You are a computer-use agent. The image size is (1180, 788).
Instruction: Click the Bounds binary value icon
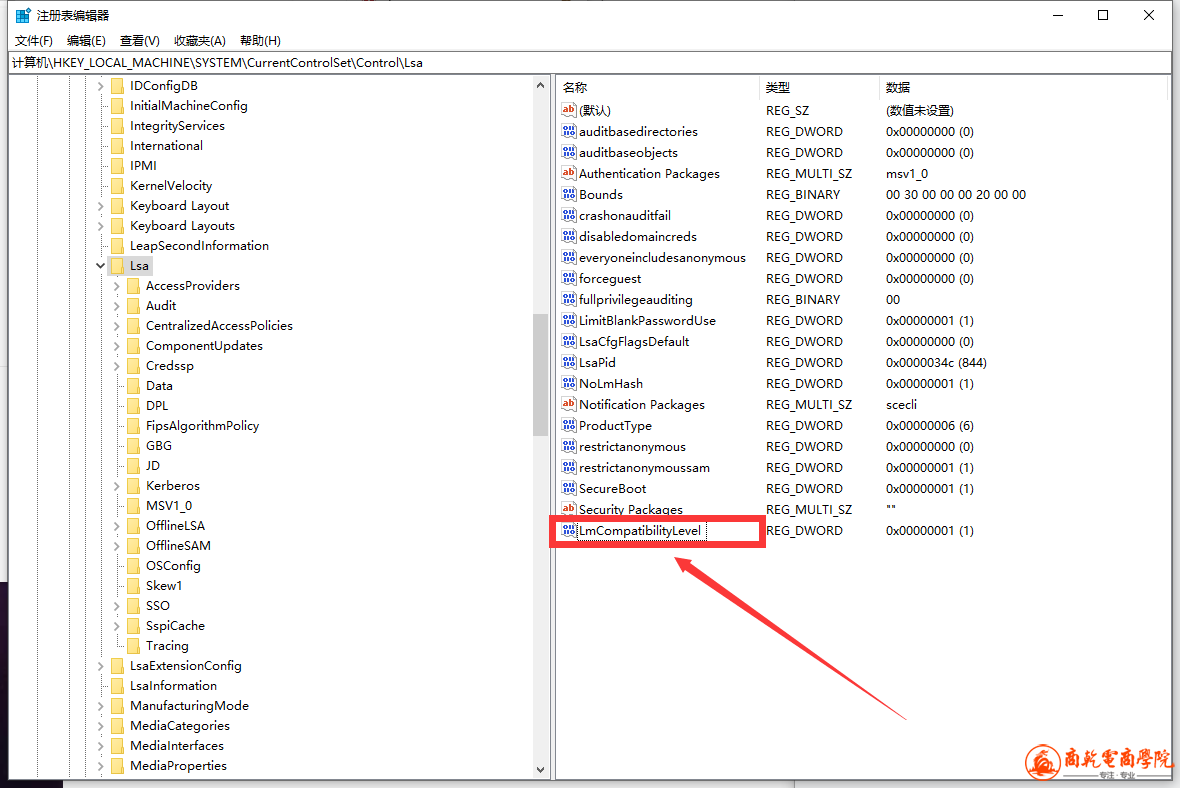[569, 195]
